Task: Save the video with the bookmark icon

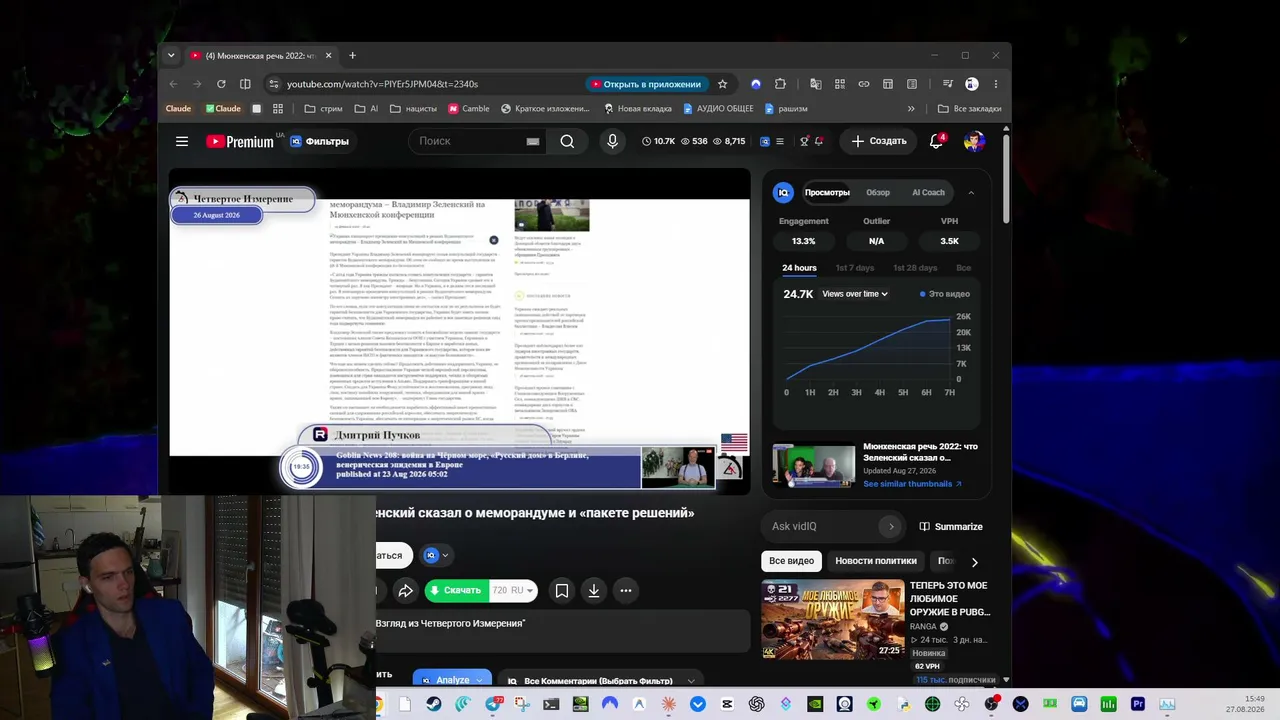Action: click(x=562, y=591)
